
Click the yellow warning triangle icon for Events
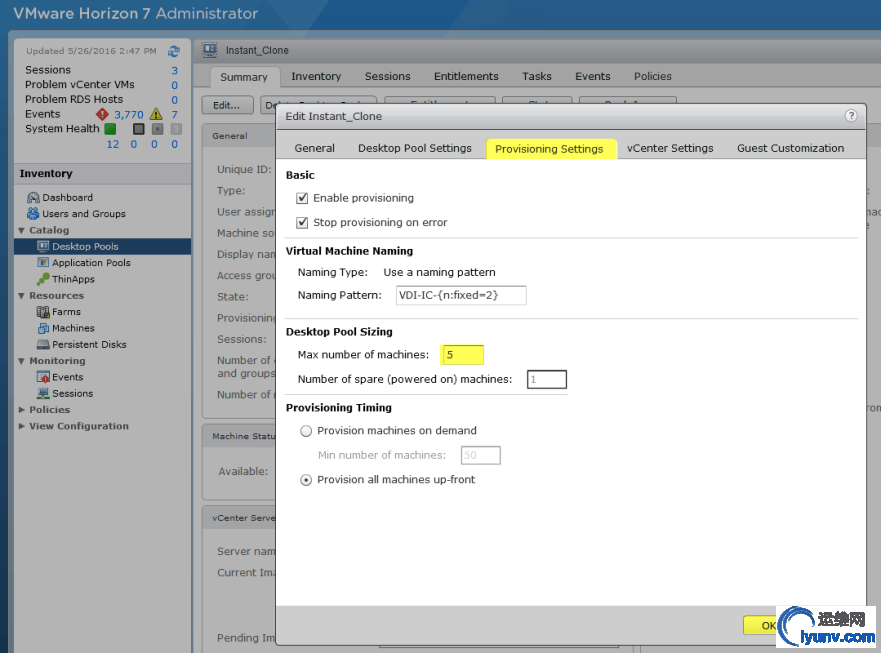(x=156, y=114)
